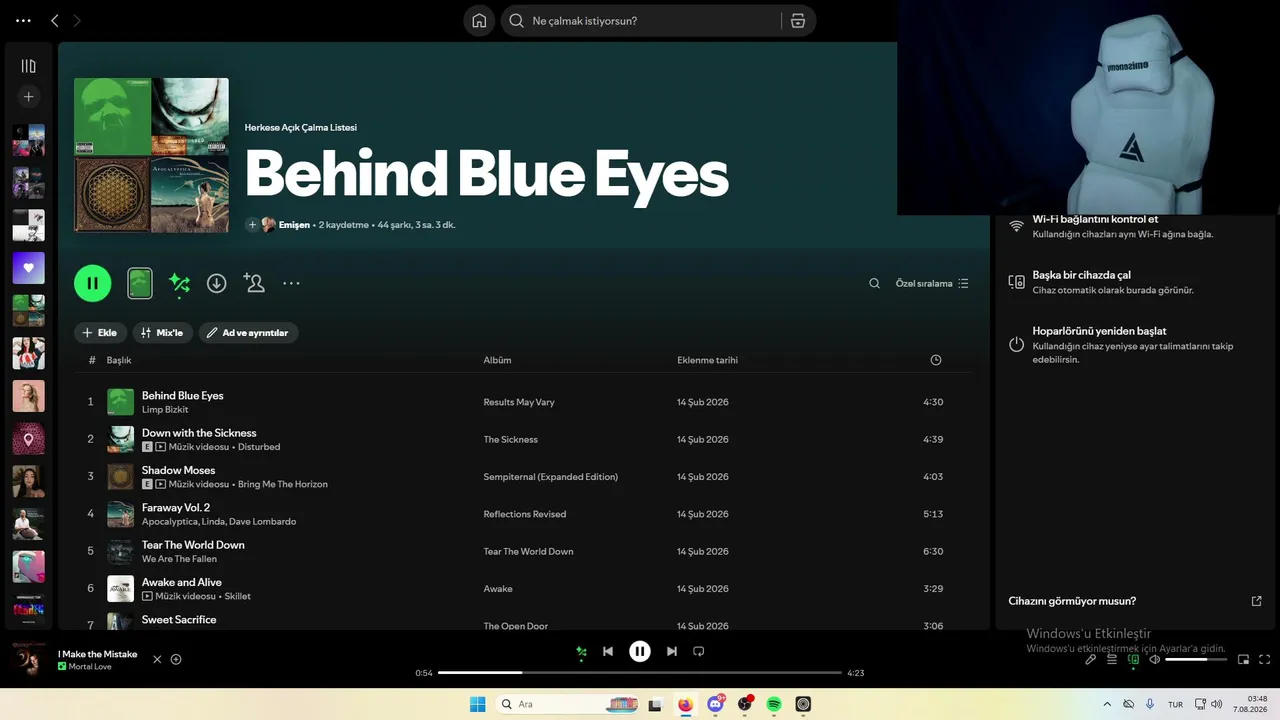Screen dimensions: 1280x720
Task: Pause playback in the player bar
Action: pos(640,652)
